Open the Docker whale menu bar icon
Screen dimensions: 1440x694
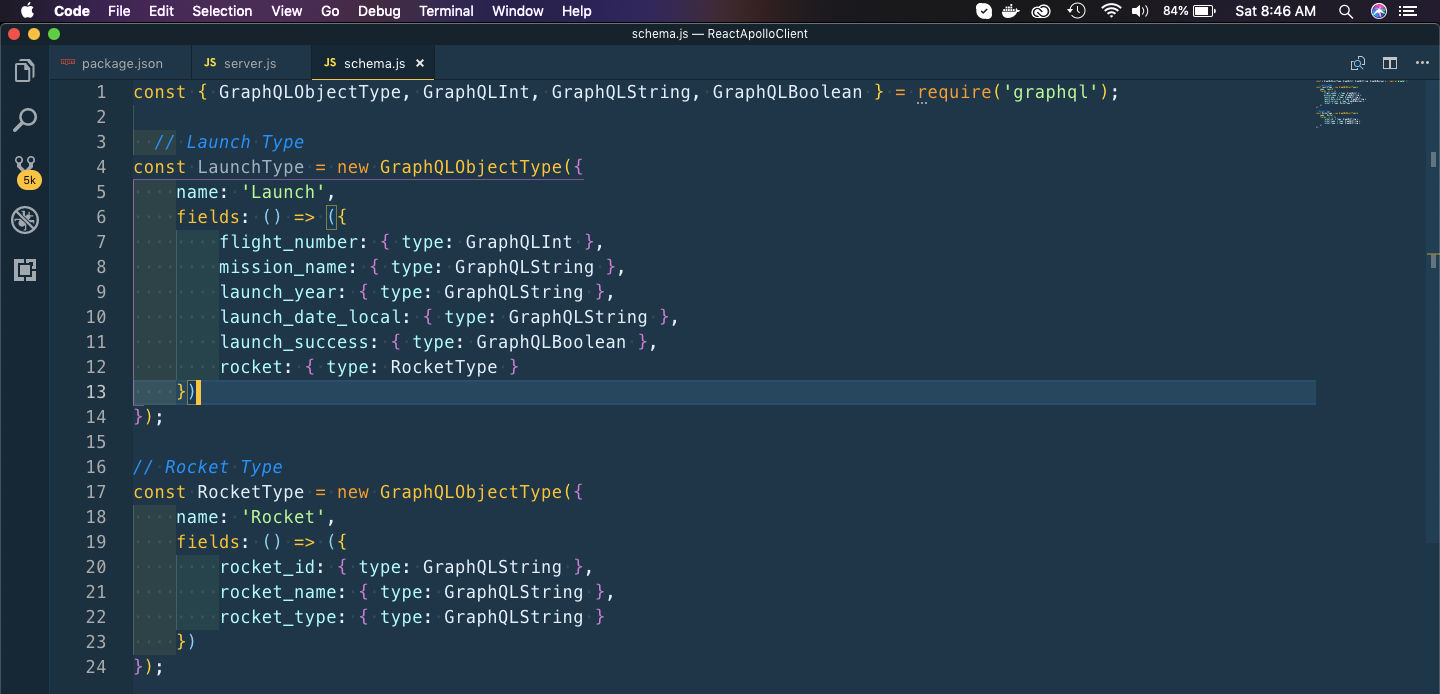(x=1012, y=11)
